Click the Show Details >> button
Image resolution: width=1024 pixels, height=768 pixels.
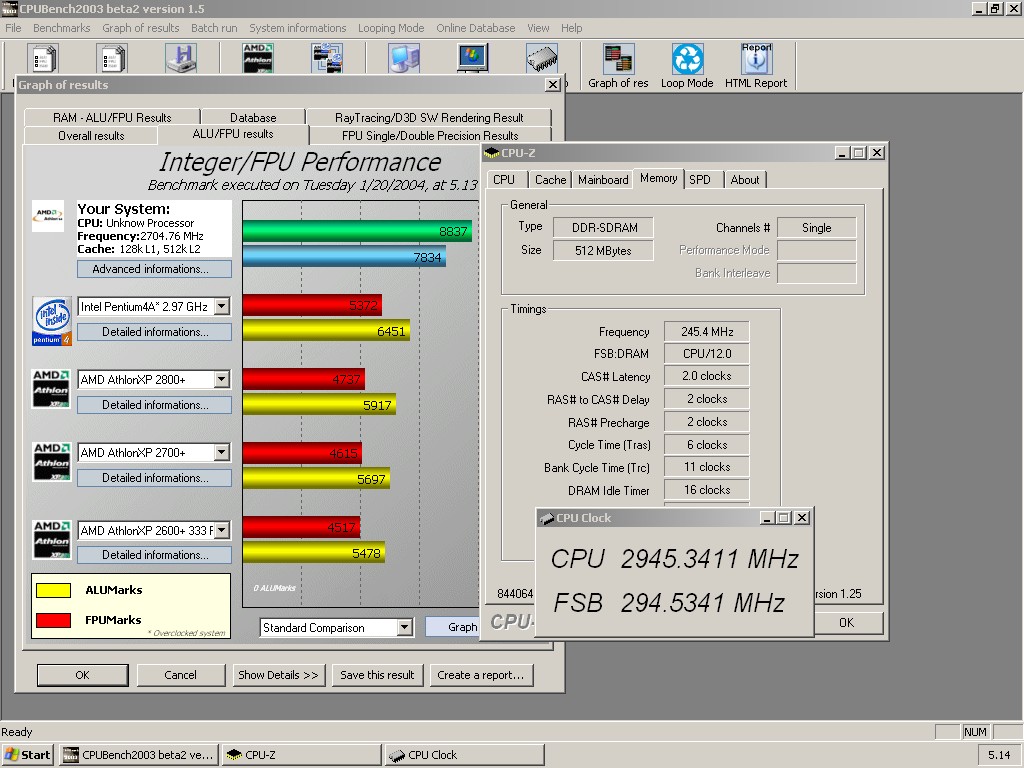pos(278,675)
